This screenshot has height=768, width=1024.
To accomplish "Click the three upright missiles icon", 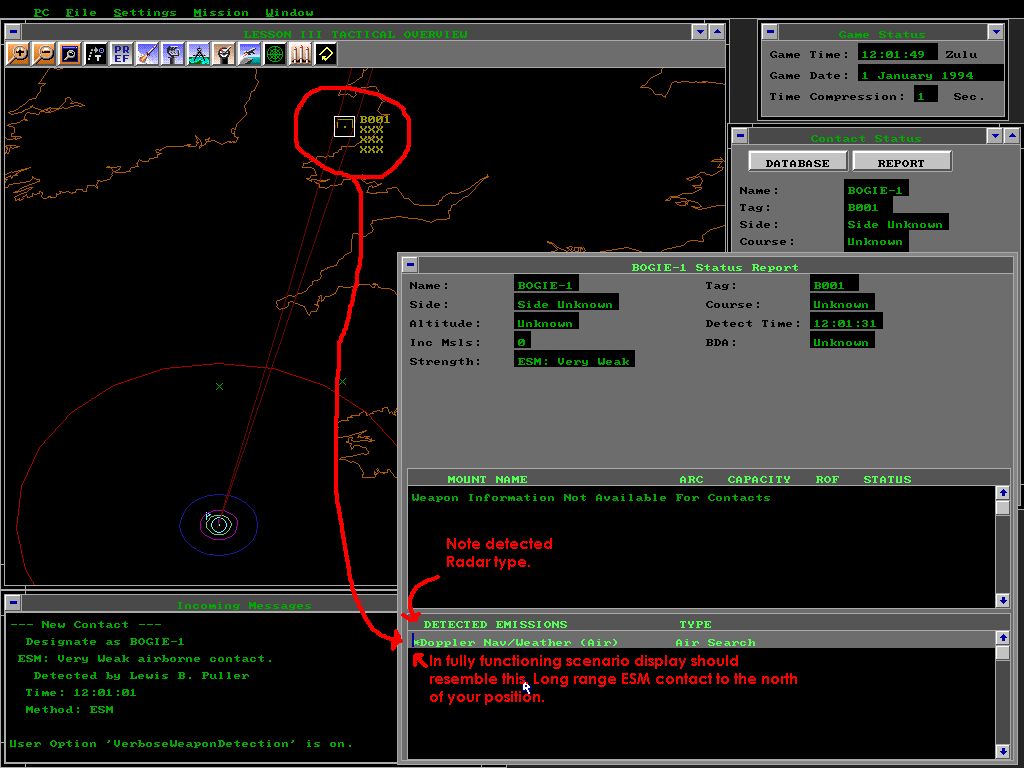I will [300, 54].
